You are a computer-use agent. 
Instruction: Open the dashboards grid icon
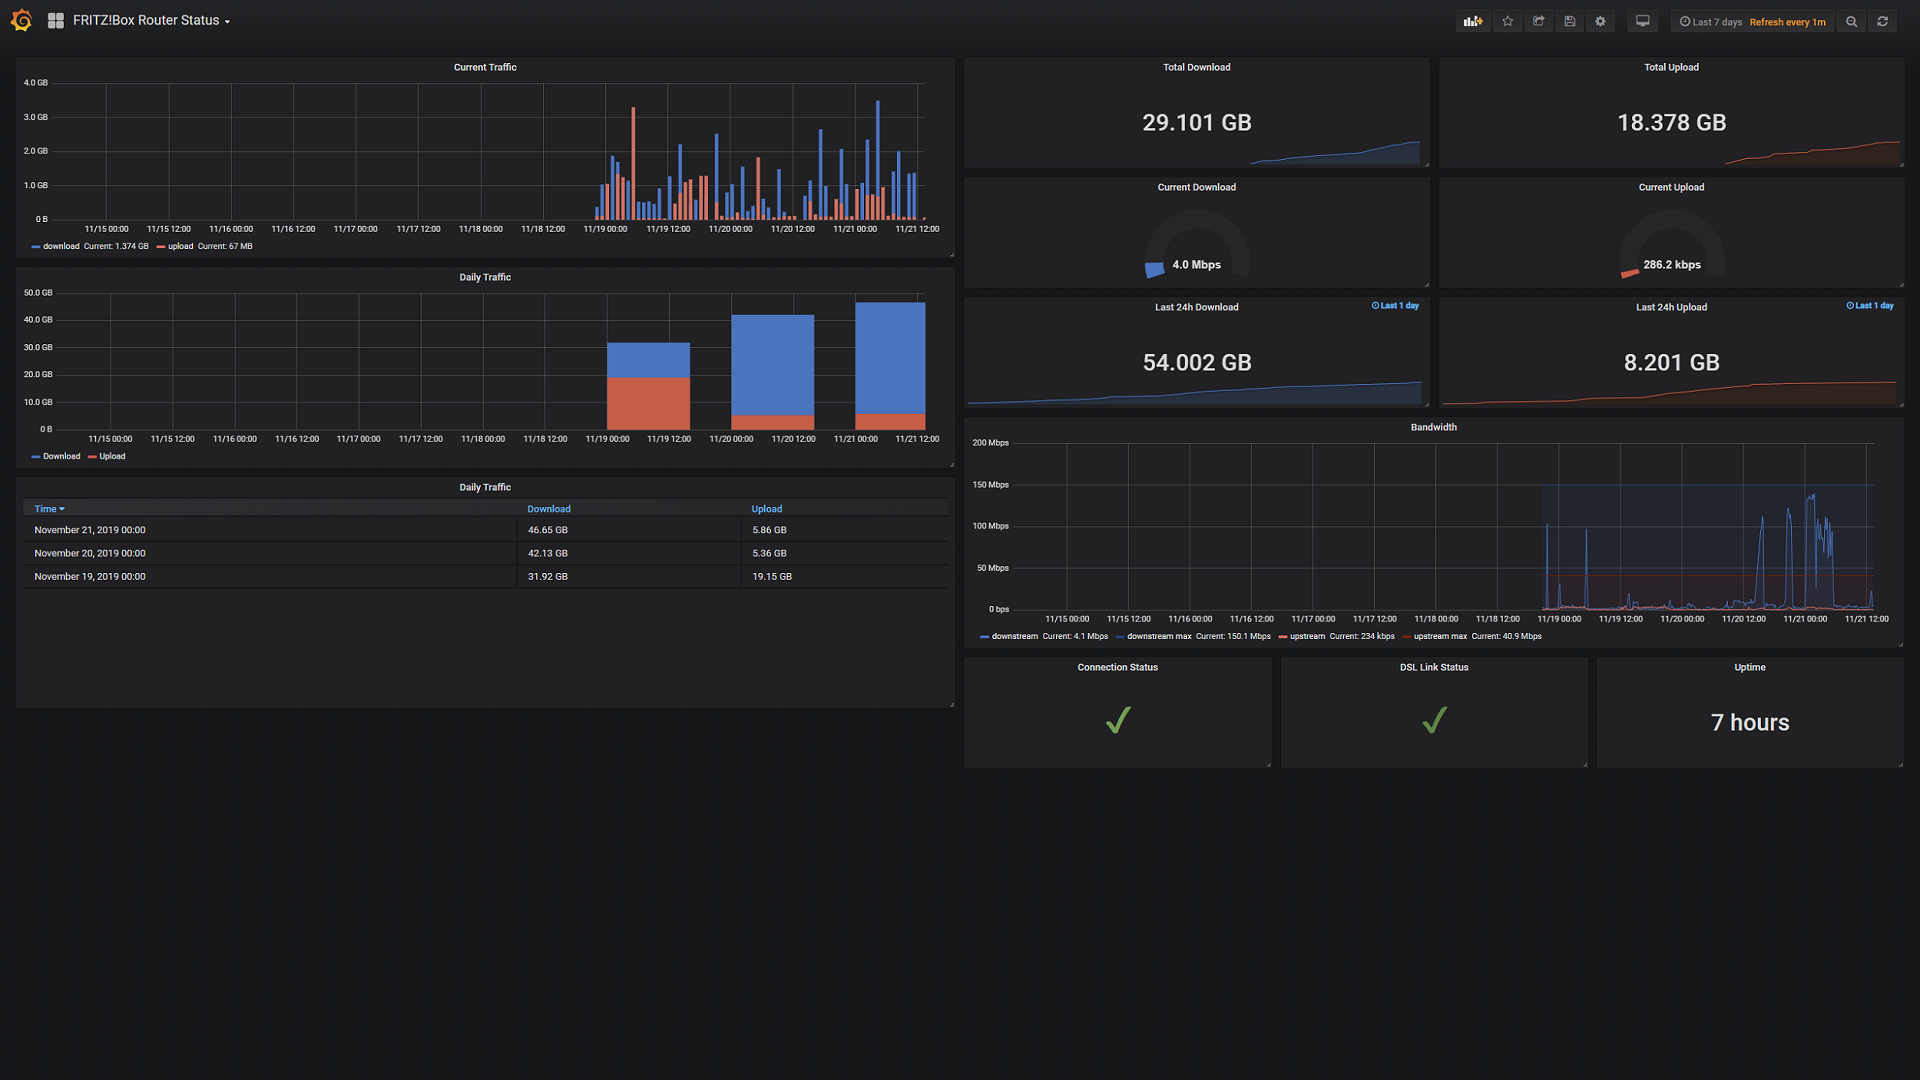pos(55,20)
